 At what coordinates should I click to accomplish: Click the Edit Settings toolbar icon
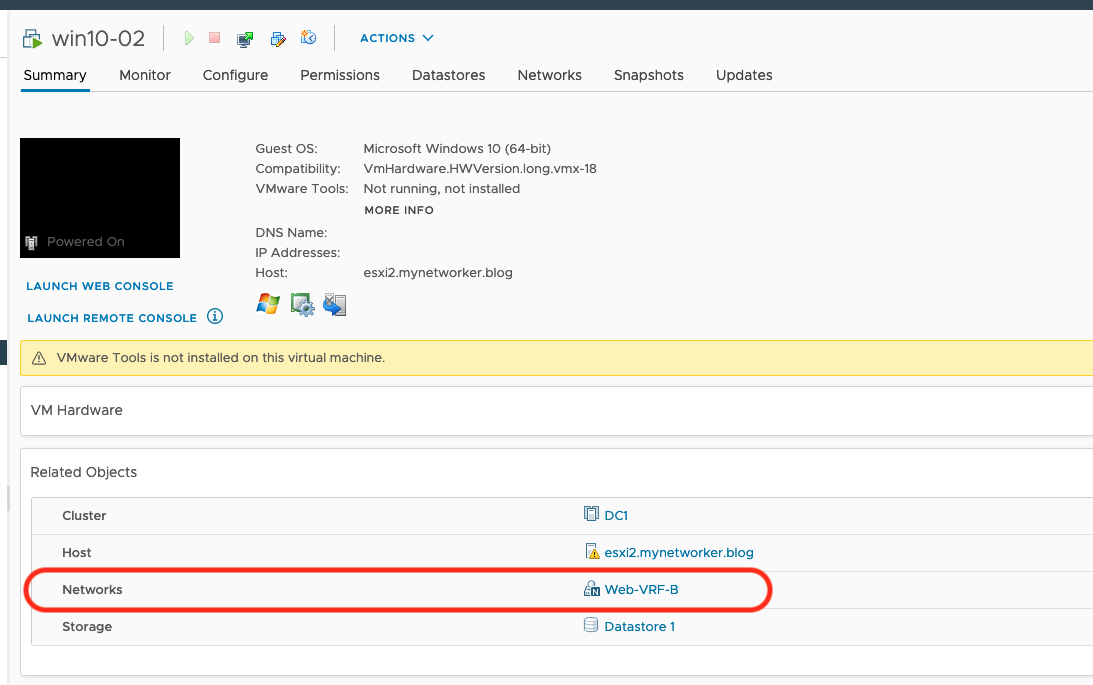click(x=278, y=39)
